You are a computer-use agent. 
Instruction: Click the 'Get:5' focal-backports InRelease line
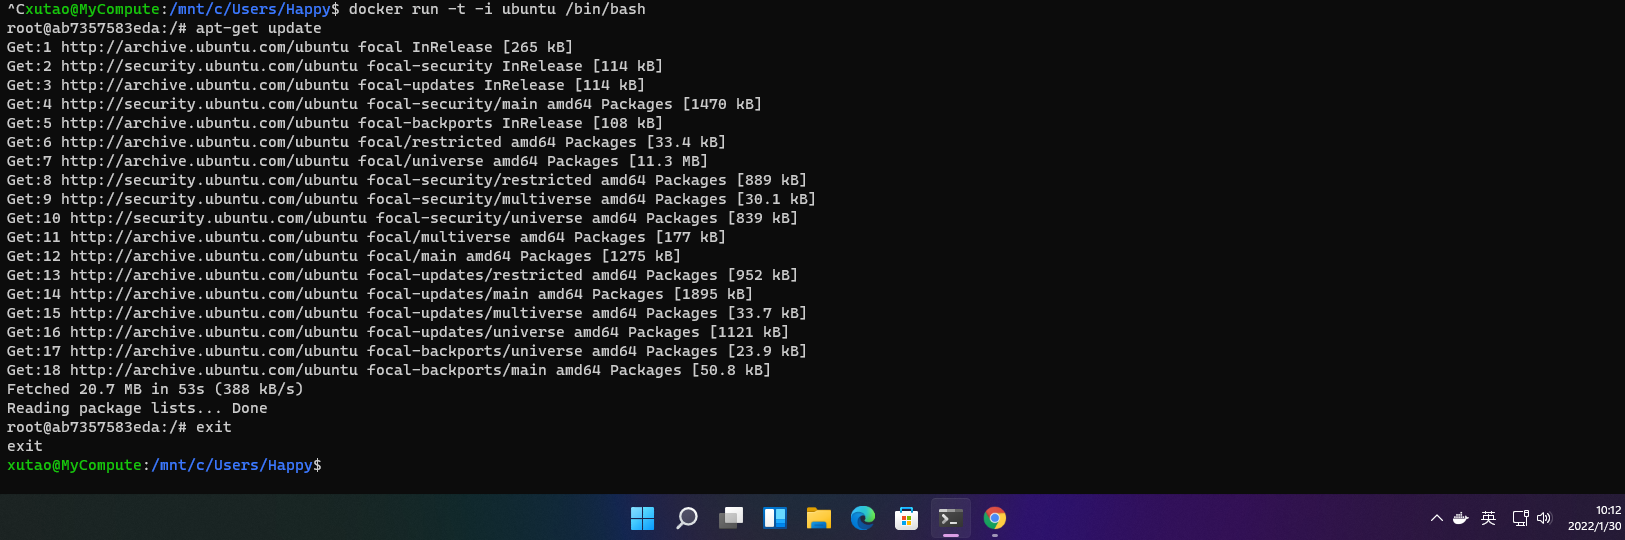click(x=335, y=123)
